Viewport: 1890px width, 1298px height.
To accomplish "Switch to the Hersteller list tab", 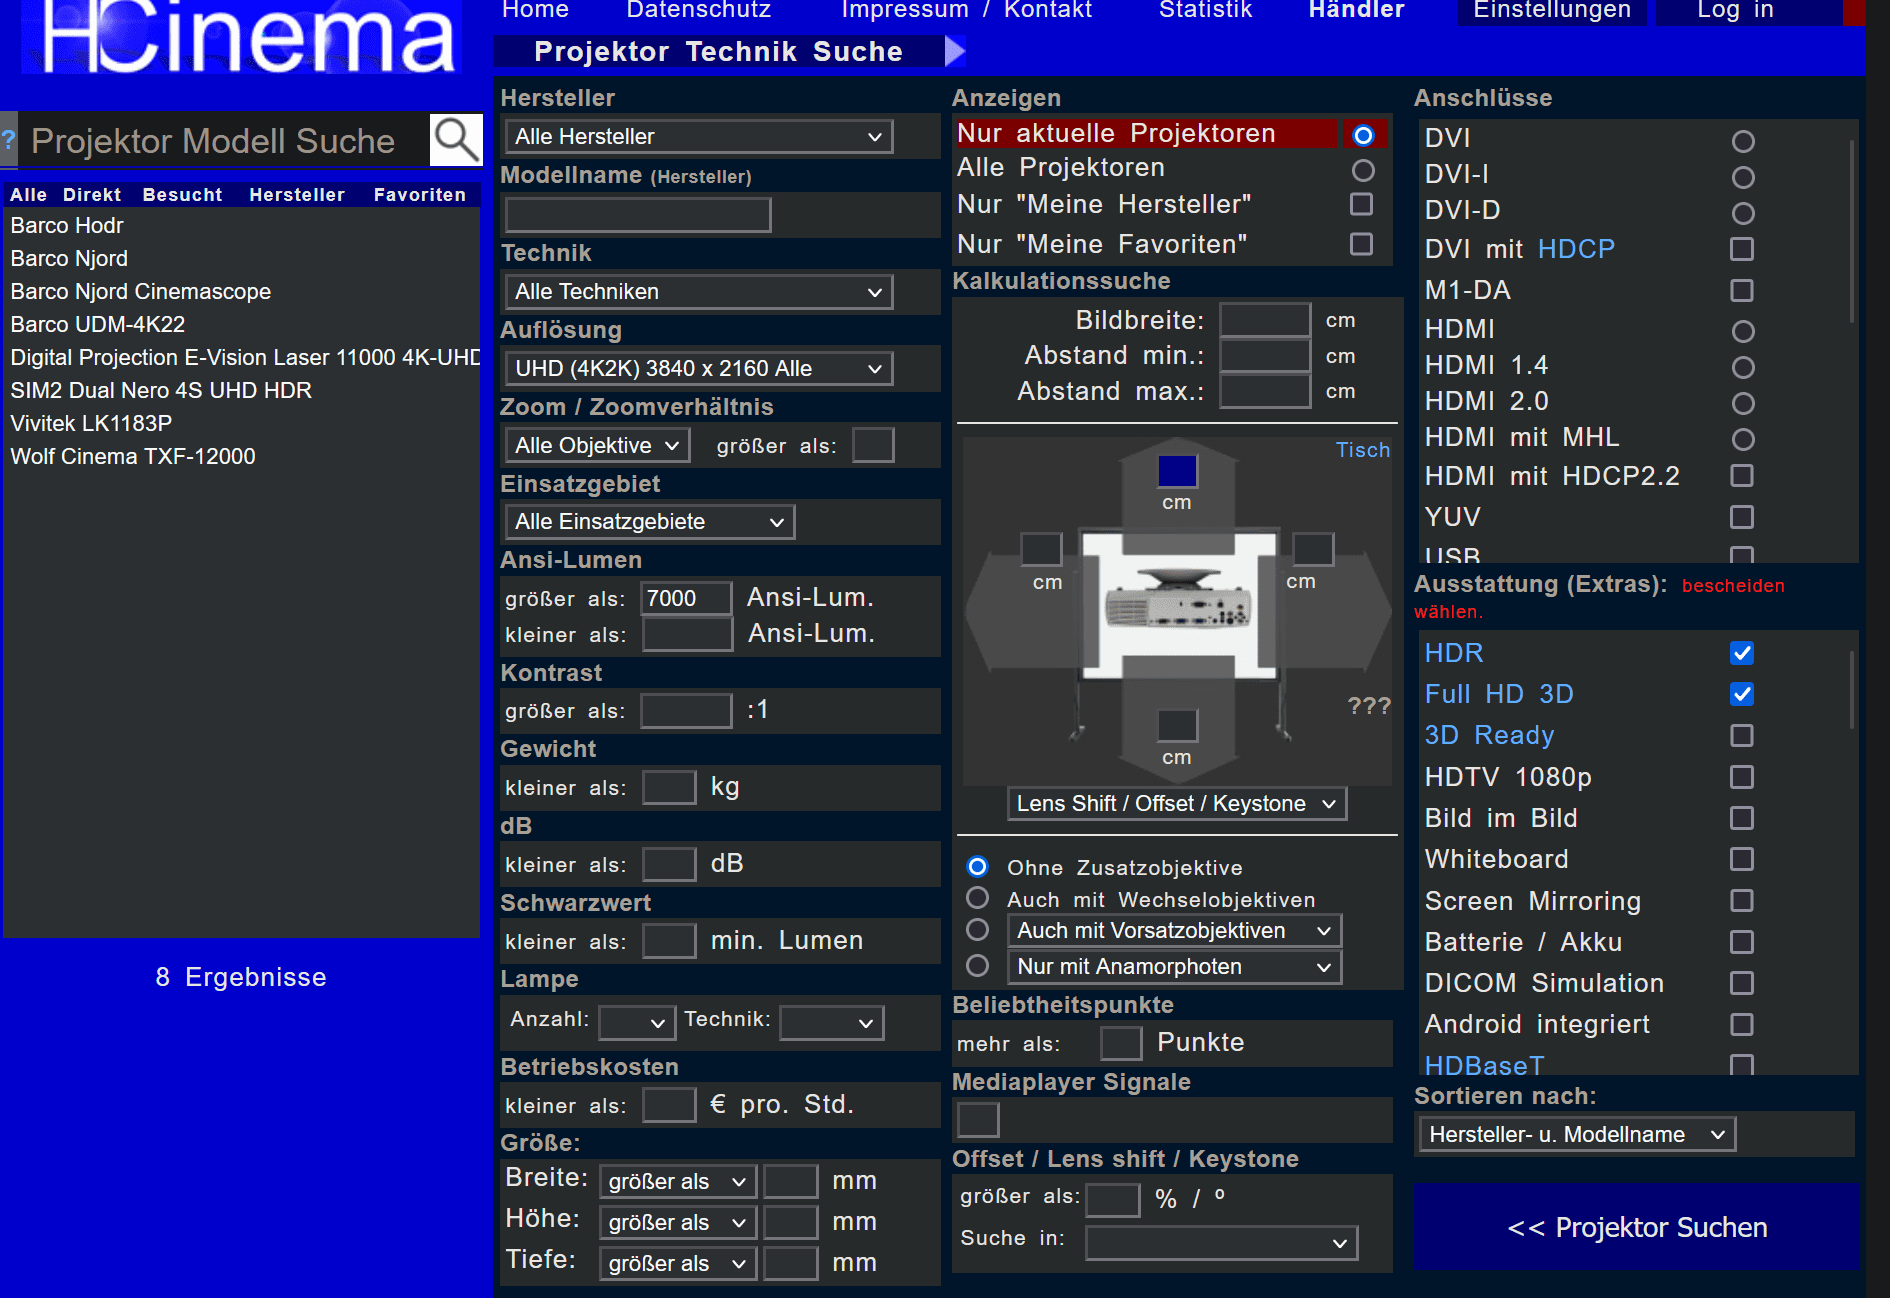I will click(x=297, y=195).
